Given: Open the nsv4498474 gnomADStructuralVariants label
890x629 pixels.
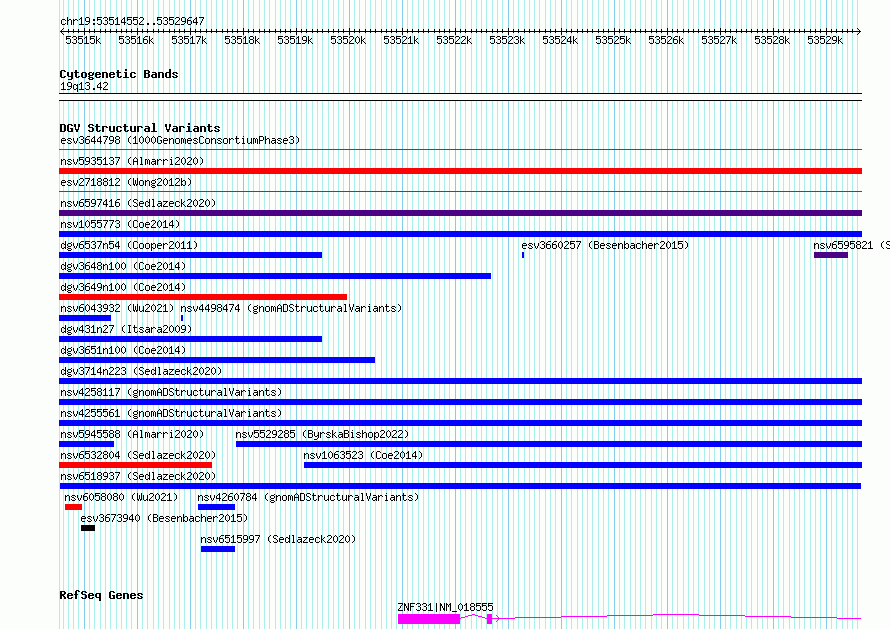Looking at the screenshot, I should click(x=291, y=308).
